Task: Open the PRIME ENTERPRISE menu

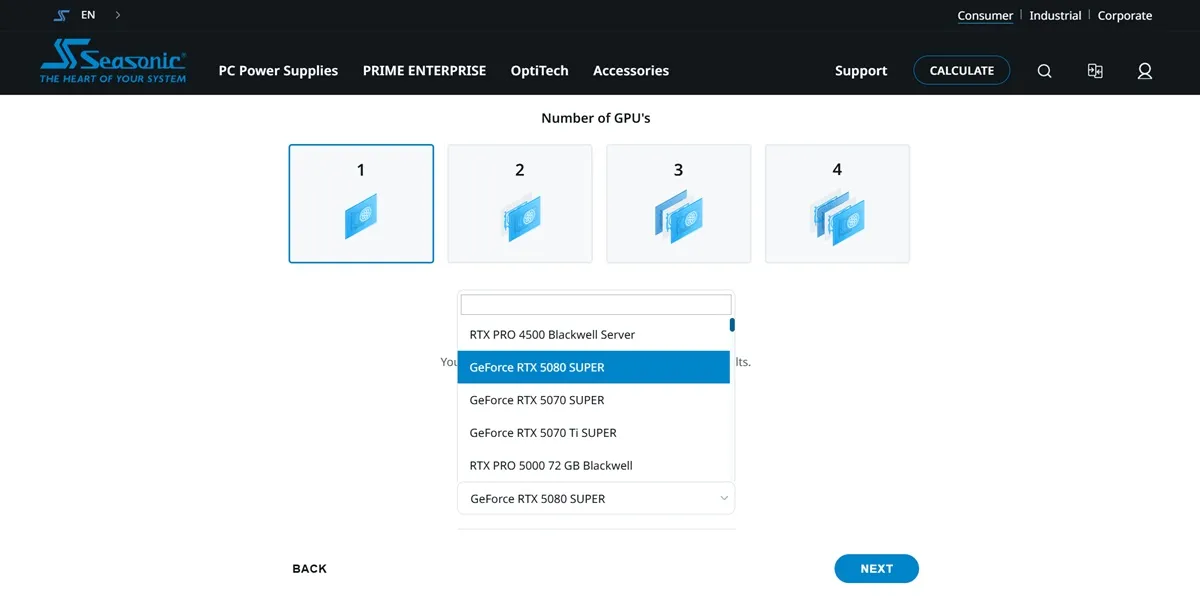Action: tap(424, 71)
